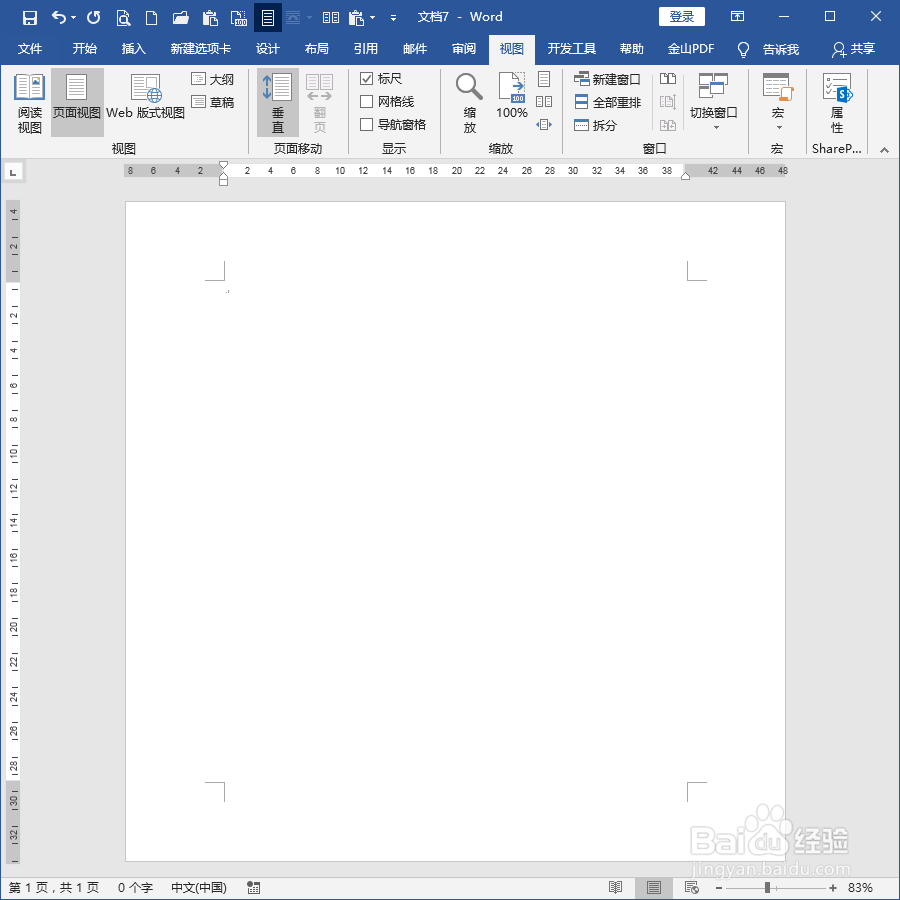The image size is (900, 900).
Task: Click the zoom out minus button
Action: [x=719, y=888]
